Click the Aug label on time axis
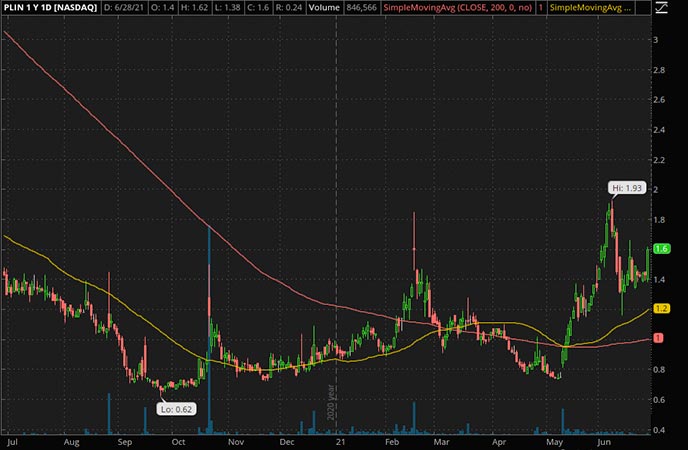688x450 pixels. point(72,442)
